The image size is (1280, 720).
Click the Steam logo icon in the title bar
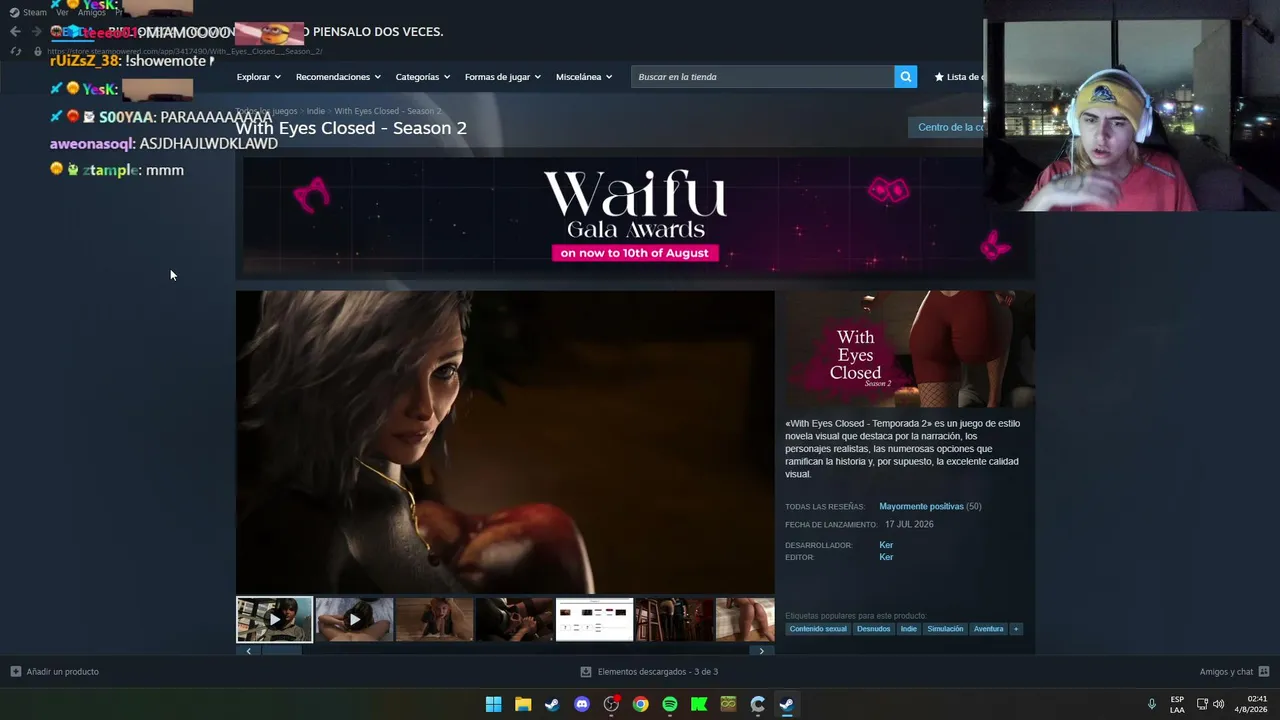(x=14, y=12)
